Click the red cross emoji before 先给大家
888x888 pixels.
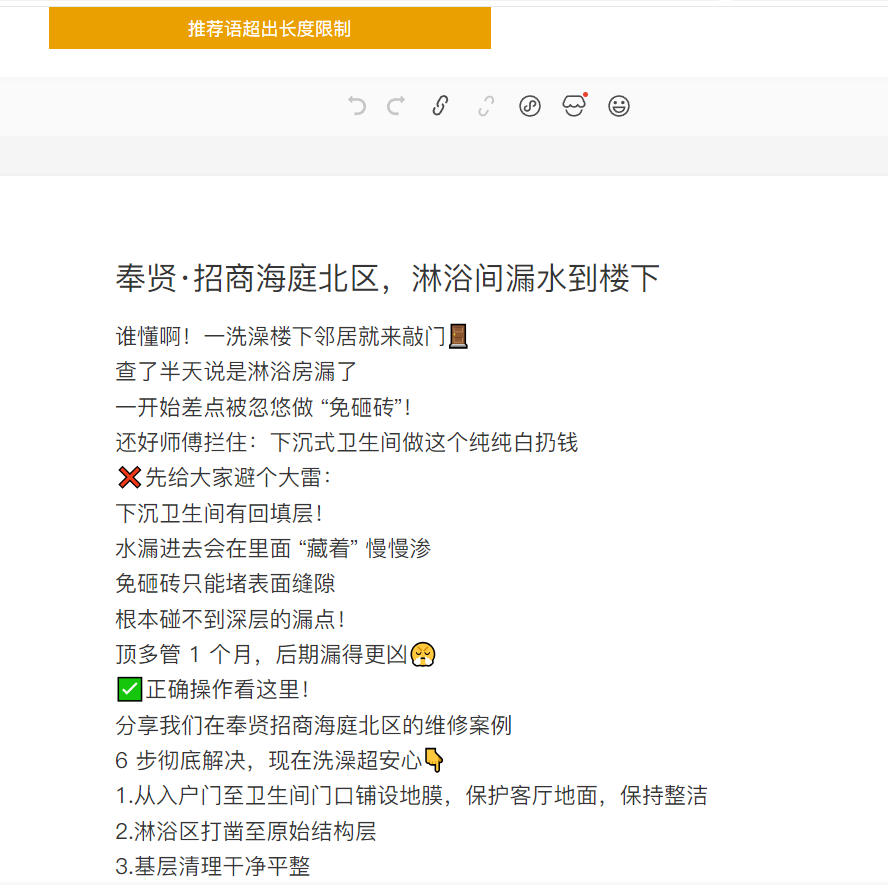[x=130, y=477]
